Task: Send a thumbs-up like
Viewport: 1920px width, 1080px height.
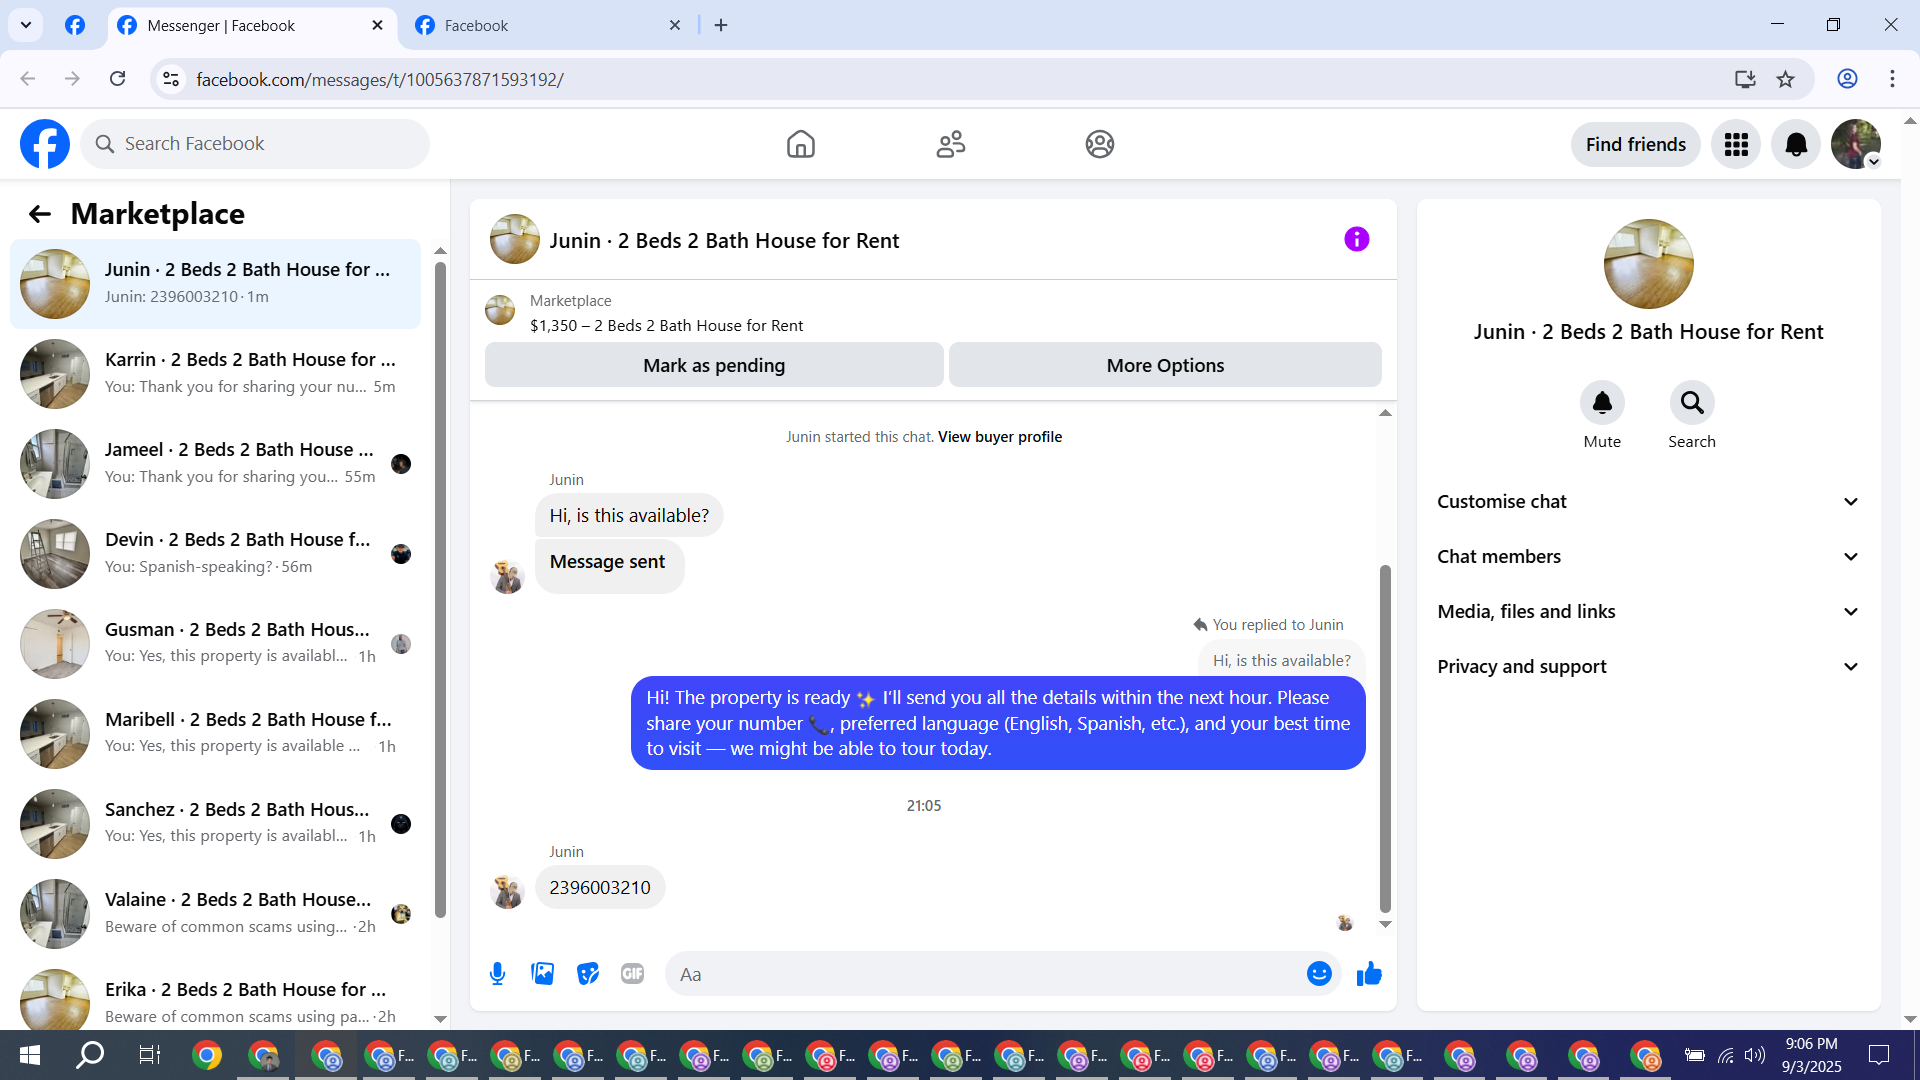Action: (x=1369, y=974)
